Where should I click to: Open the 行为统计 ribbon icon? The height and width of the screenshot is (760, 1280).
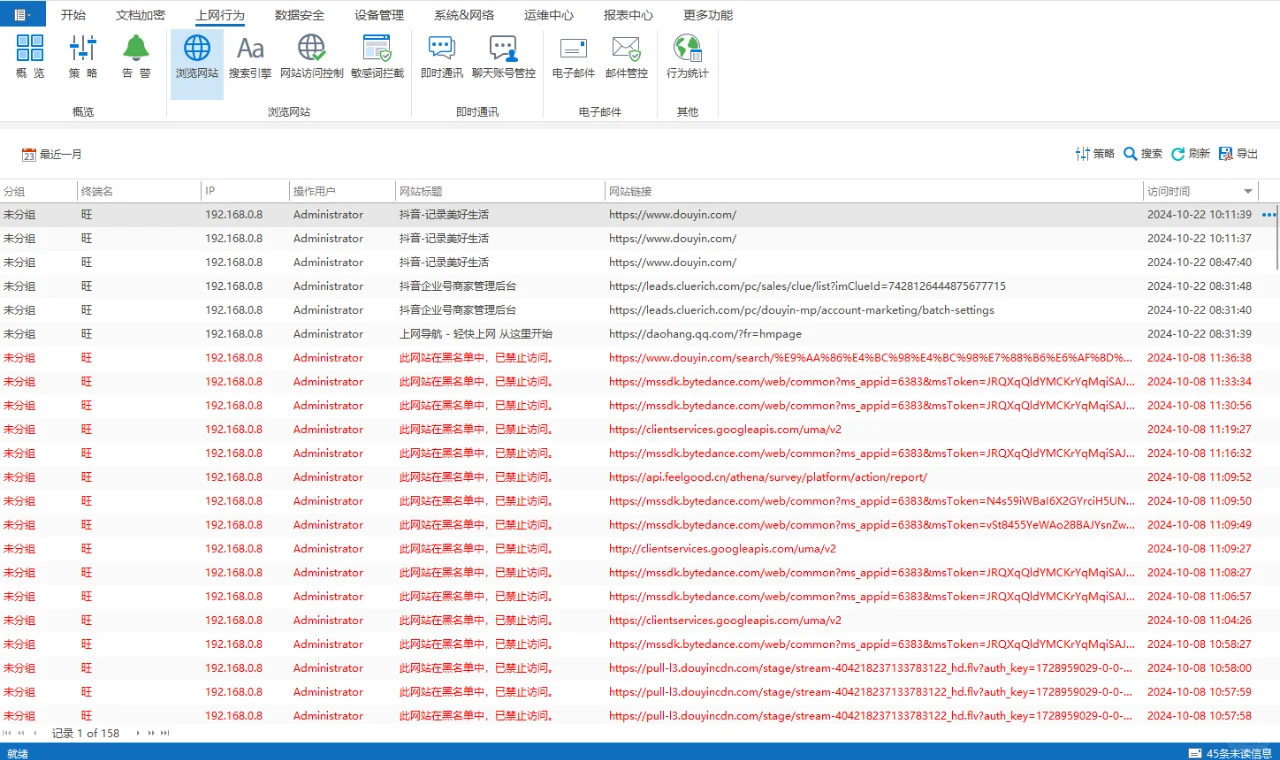tap(688, 57)
